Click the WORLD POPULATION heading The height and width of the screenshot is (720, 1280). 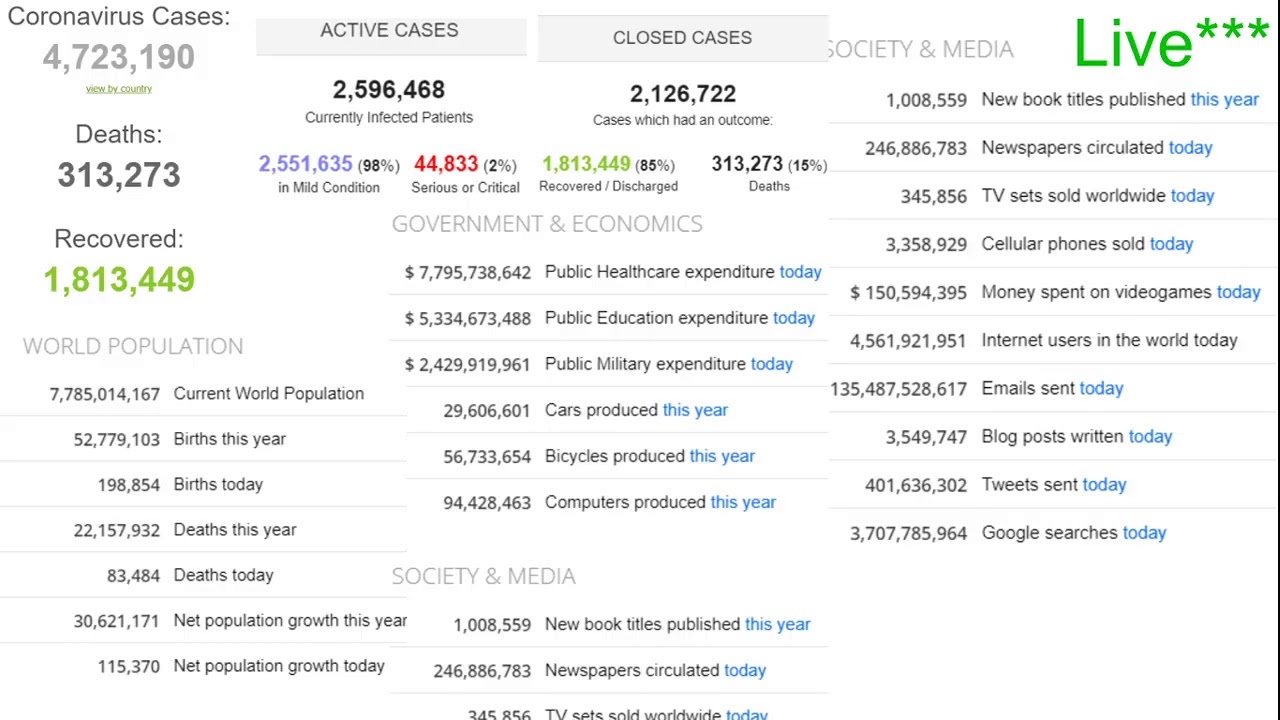(133, 346)
